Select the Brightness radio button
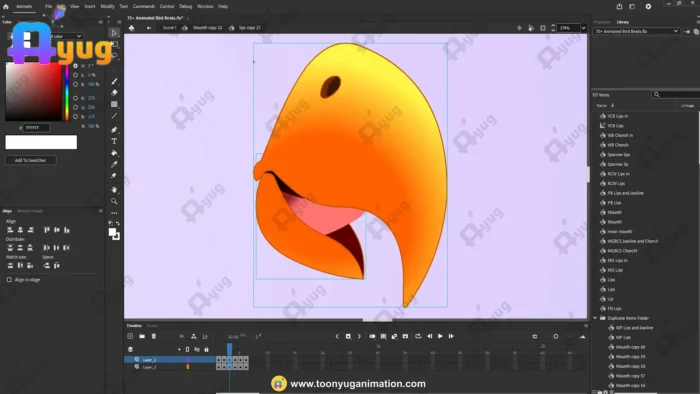Viewport: 700px width, 394px height. pos(75,84)
